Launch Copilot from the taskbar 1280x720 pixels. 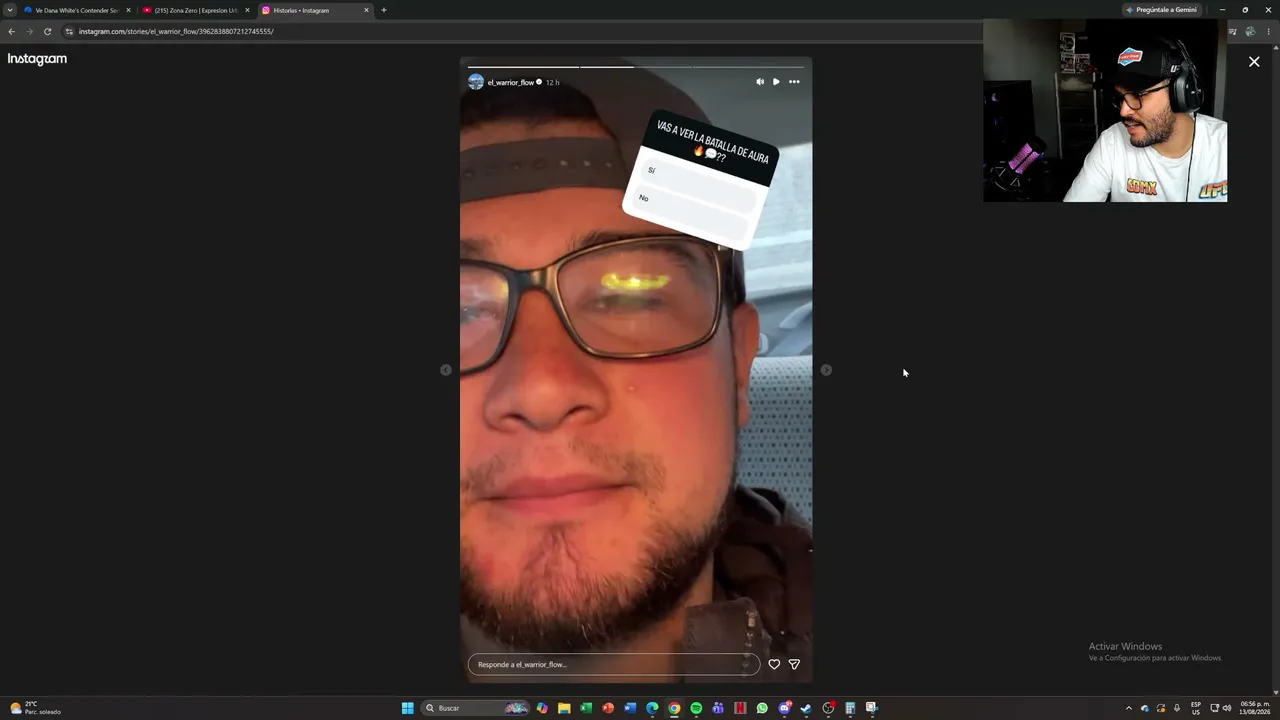pyautogui.click(x=542, y=708)
